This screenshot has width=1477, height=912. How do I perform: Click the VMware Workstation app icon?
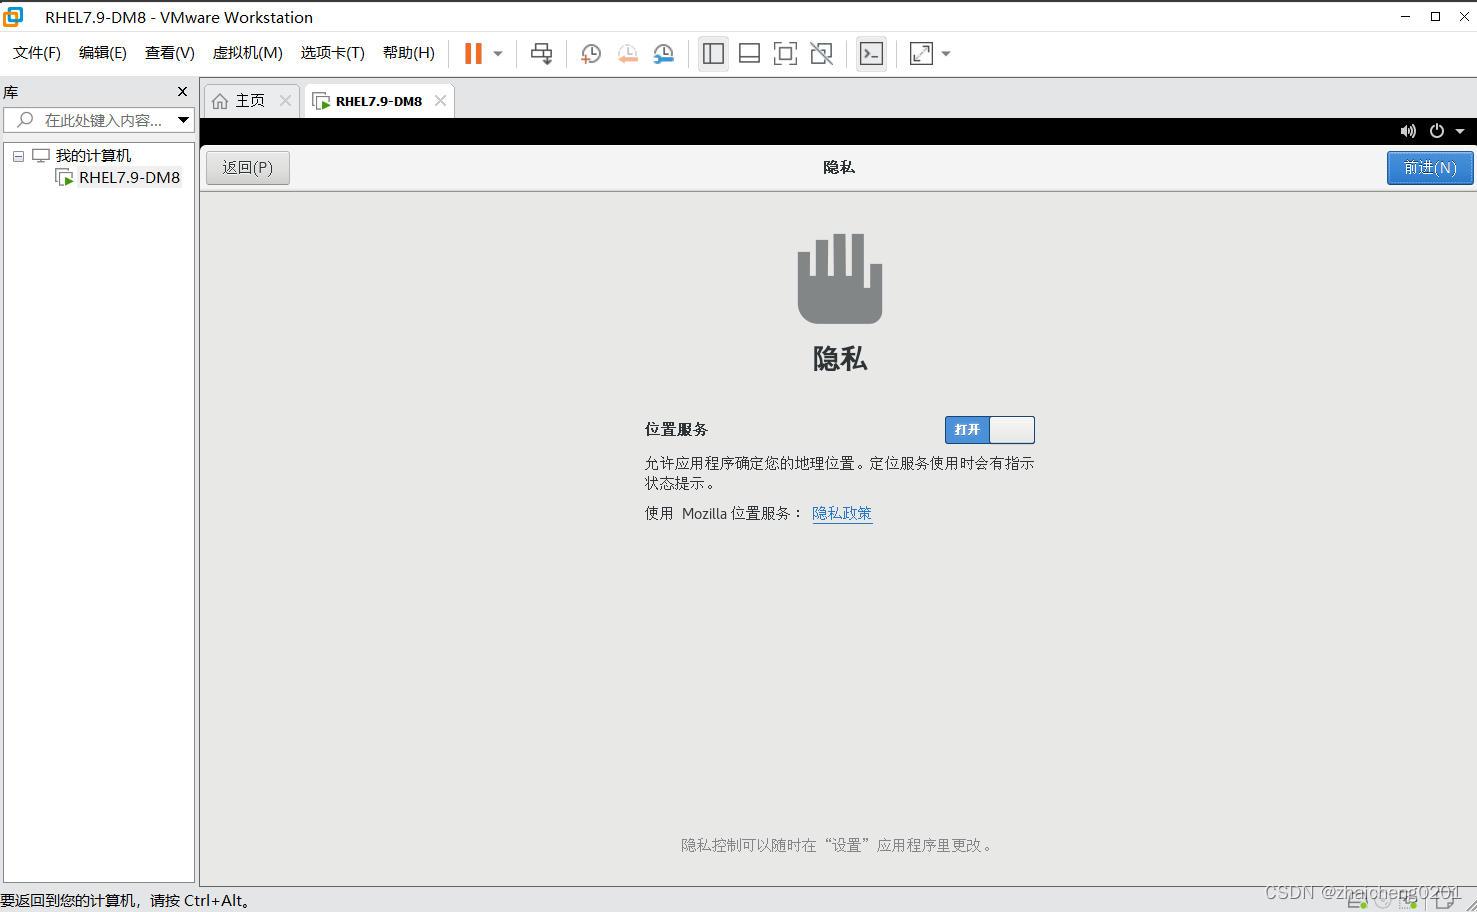point(13,17)
